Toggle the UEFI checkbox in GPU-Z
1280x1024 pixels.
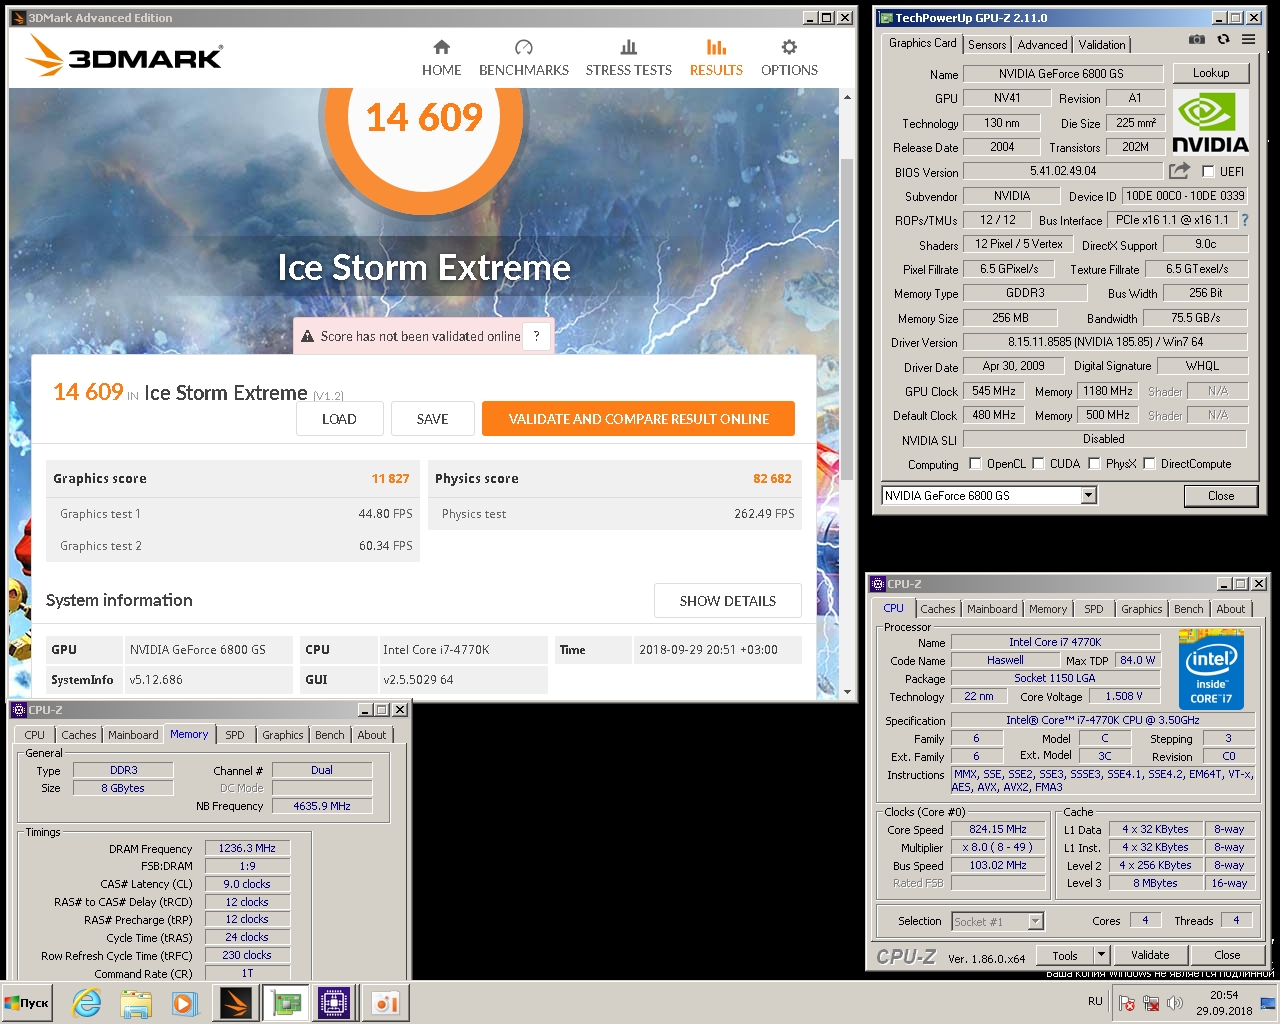click(x=1208, y=171)
